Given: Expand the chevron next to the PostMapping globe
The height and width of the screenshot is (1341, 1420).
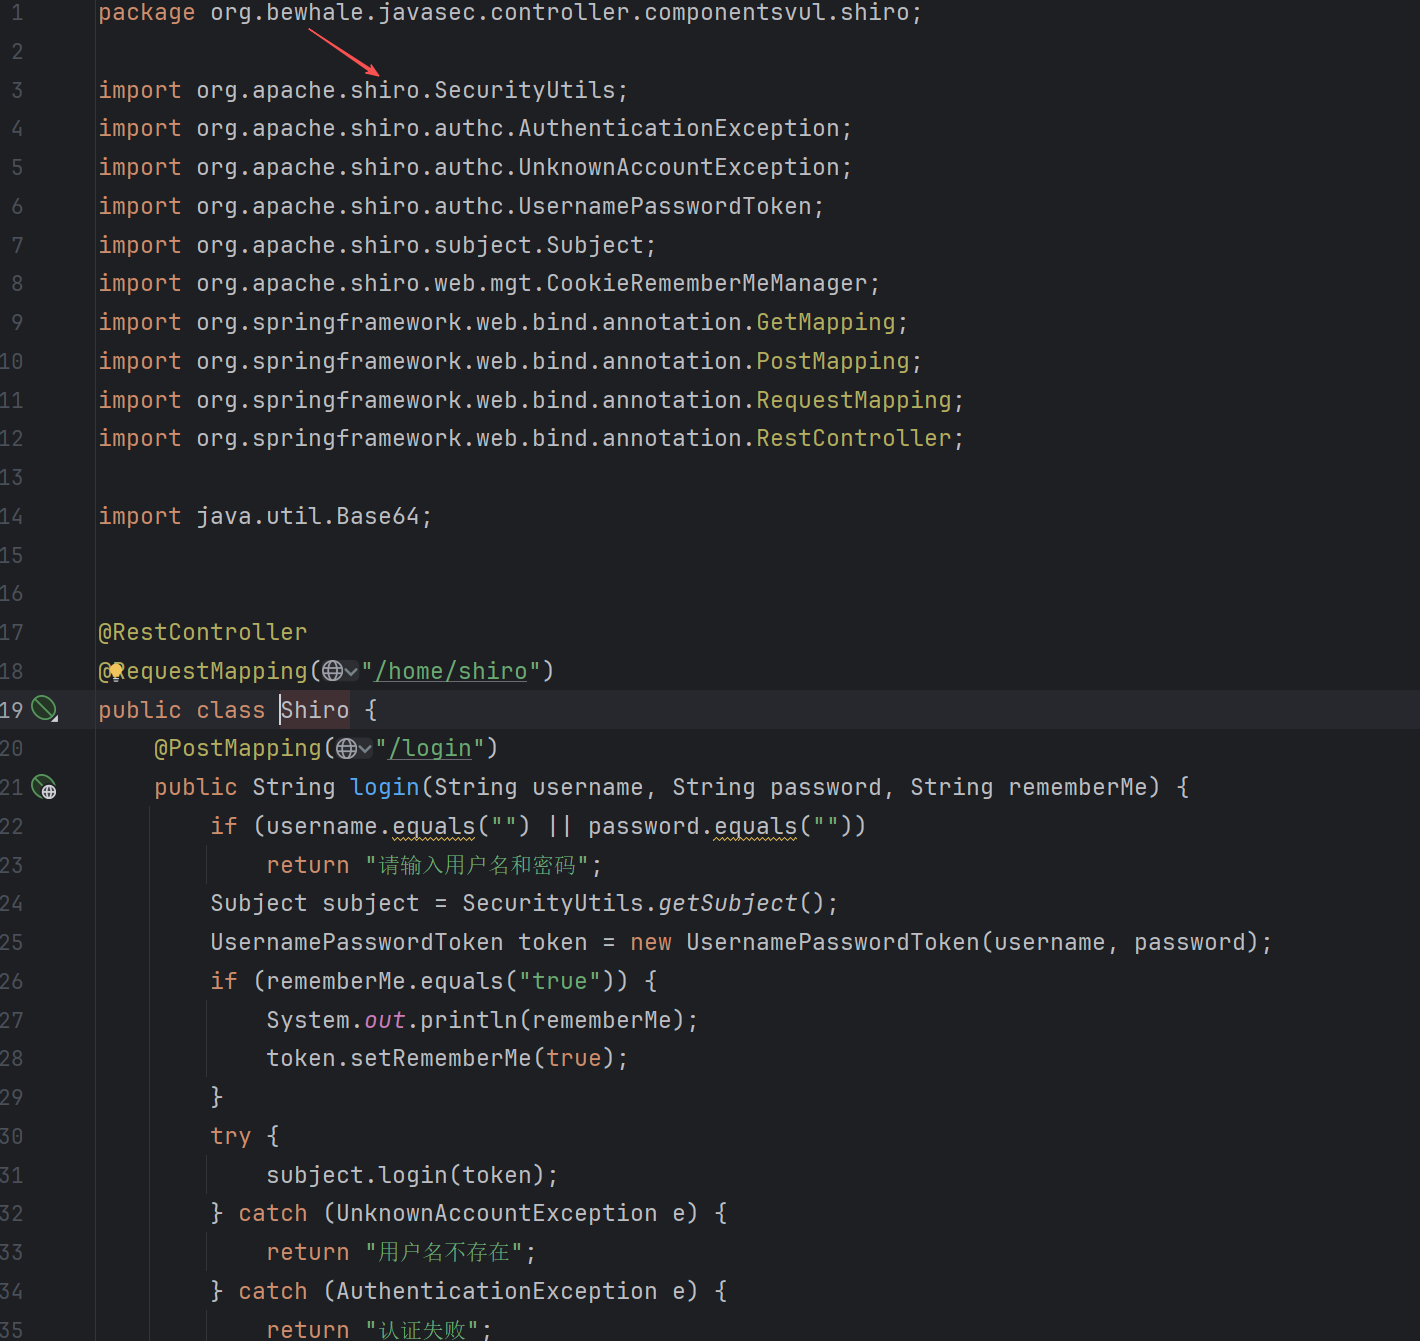Looking at the screenshot, I should click(x=365, y=748).
